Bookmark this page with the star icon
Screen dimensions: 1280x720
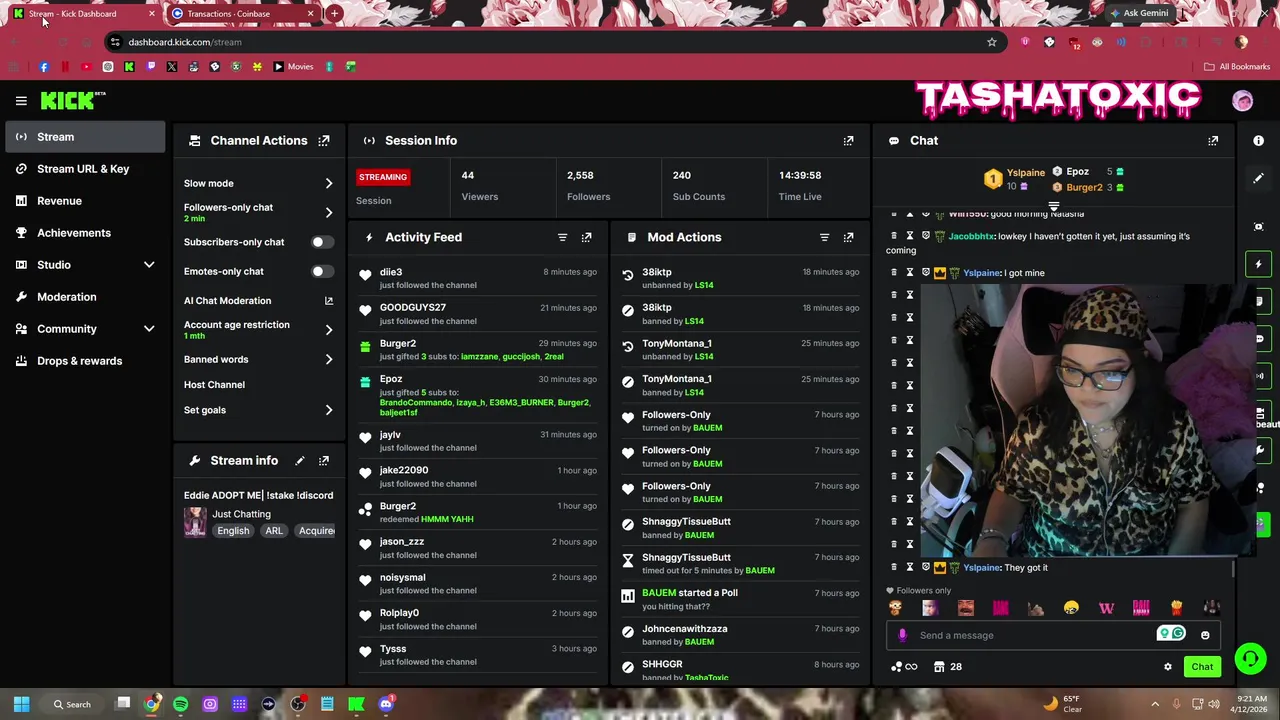(x=991, y=42)
